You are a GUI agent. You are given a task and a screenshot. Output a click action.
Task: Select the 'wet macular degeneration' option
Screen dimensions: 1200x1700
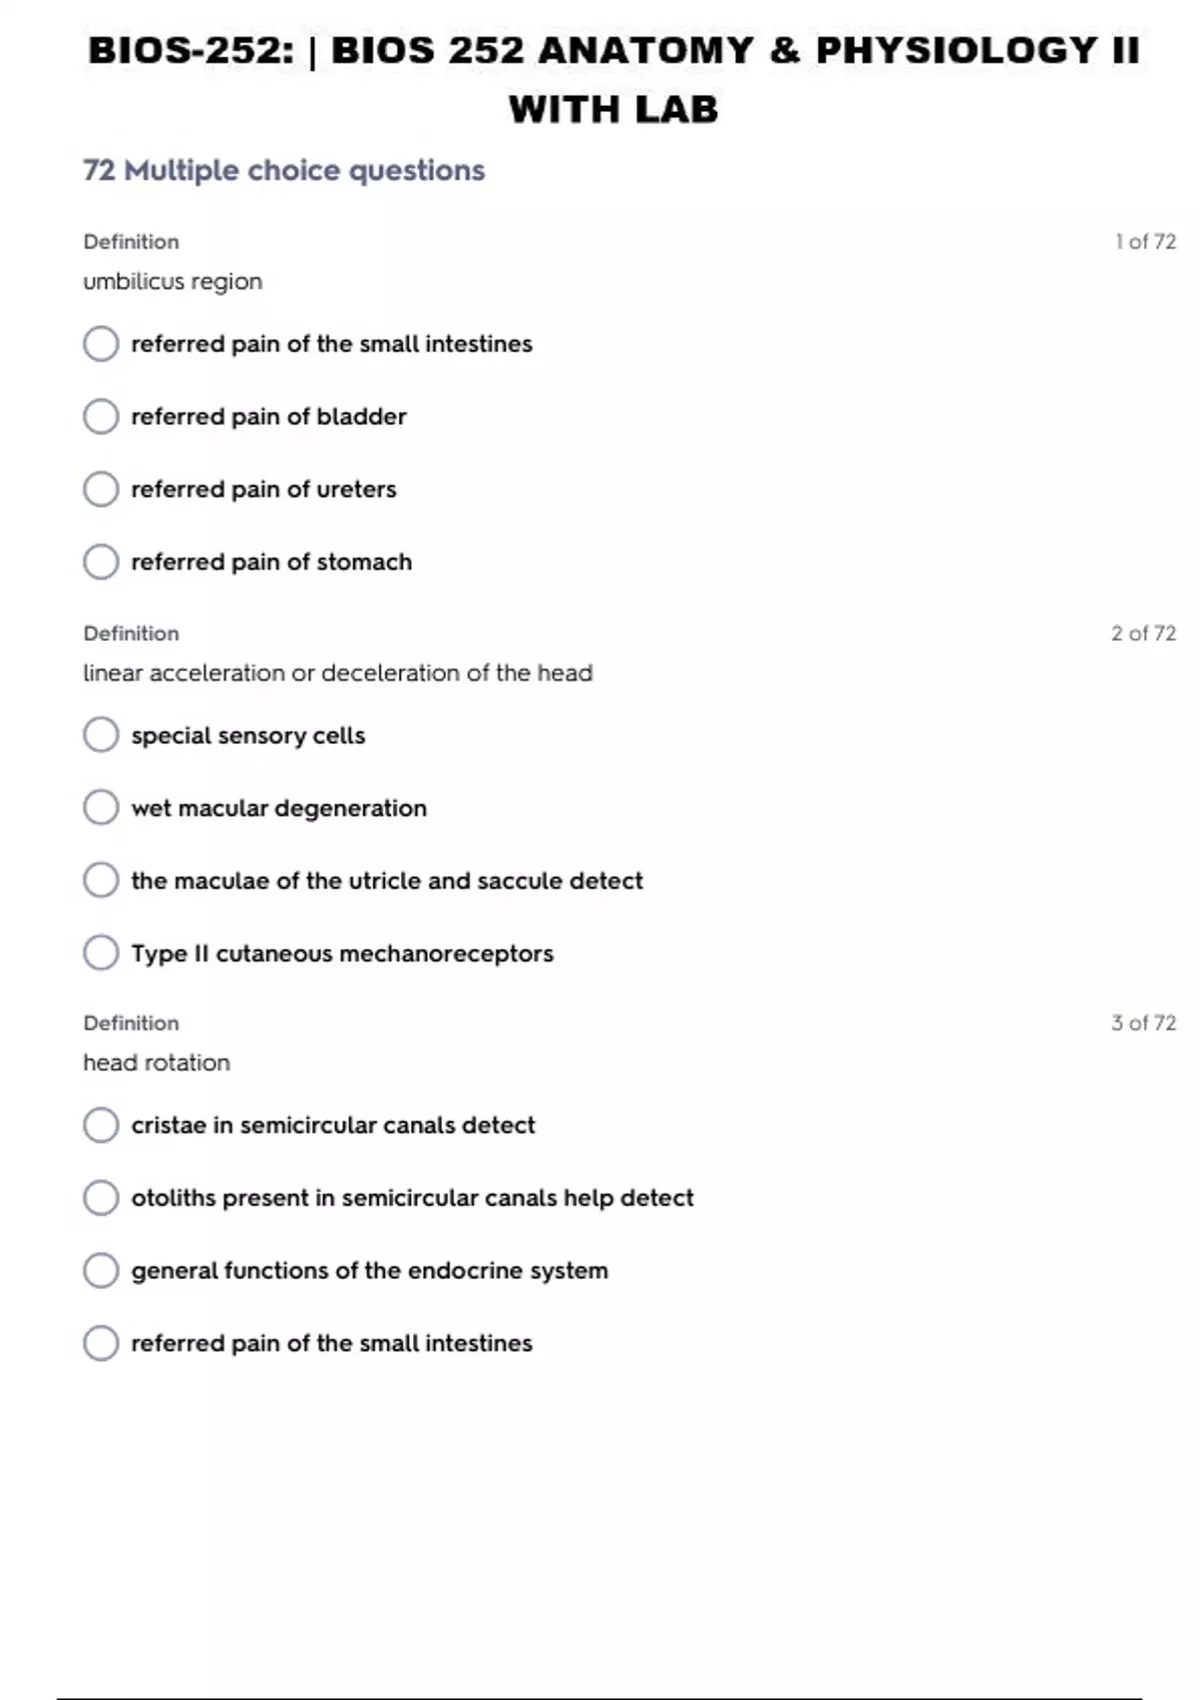[101, 807]
